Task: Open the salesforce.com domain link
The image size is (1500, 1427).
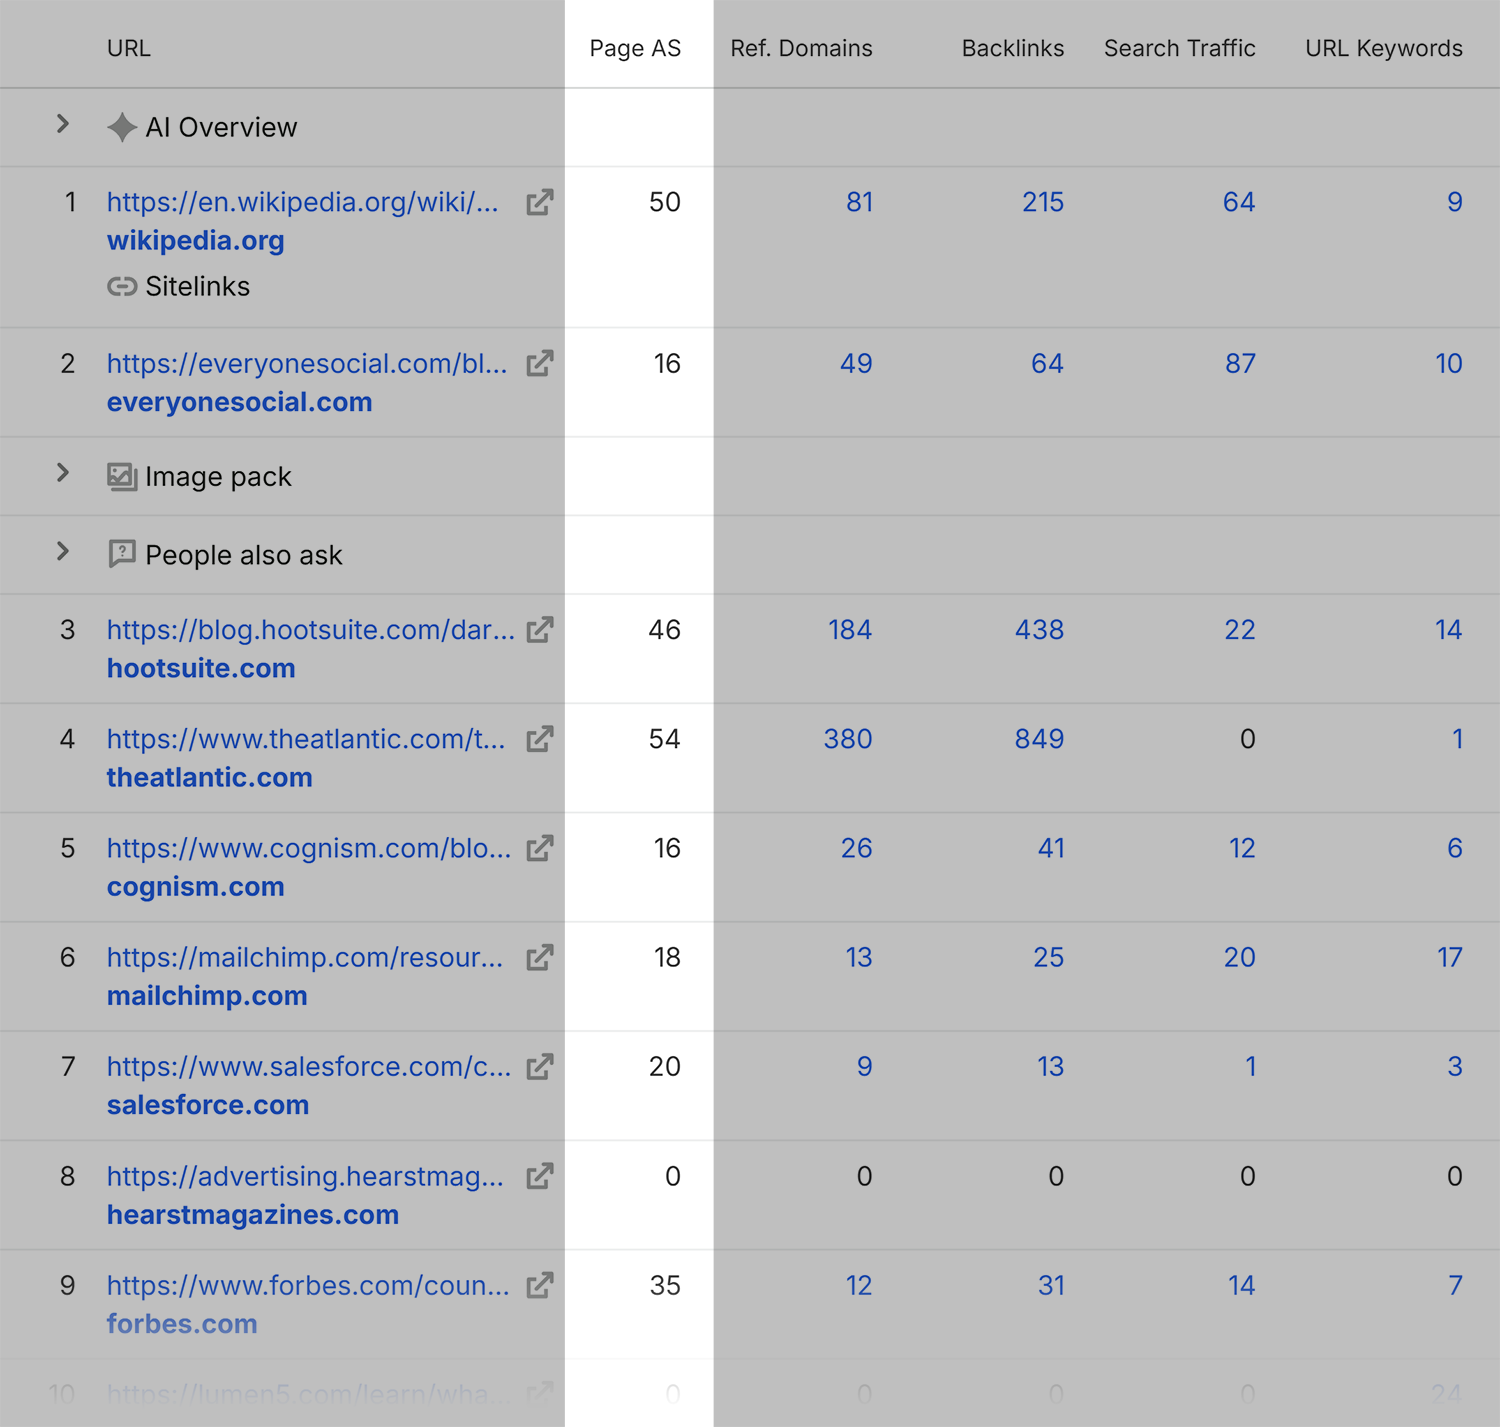Action: click(208, 1105)
